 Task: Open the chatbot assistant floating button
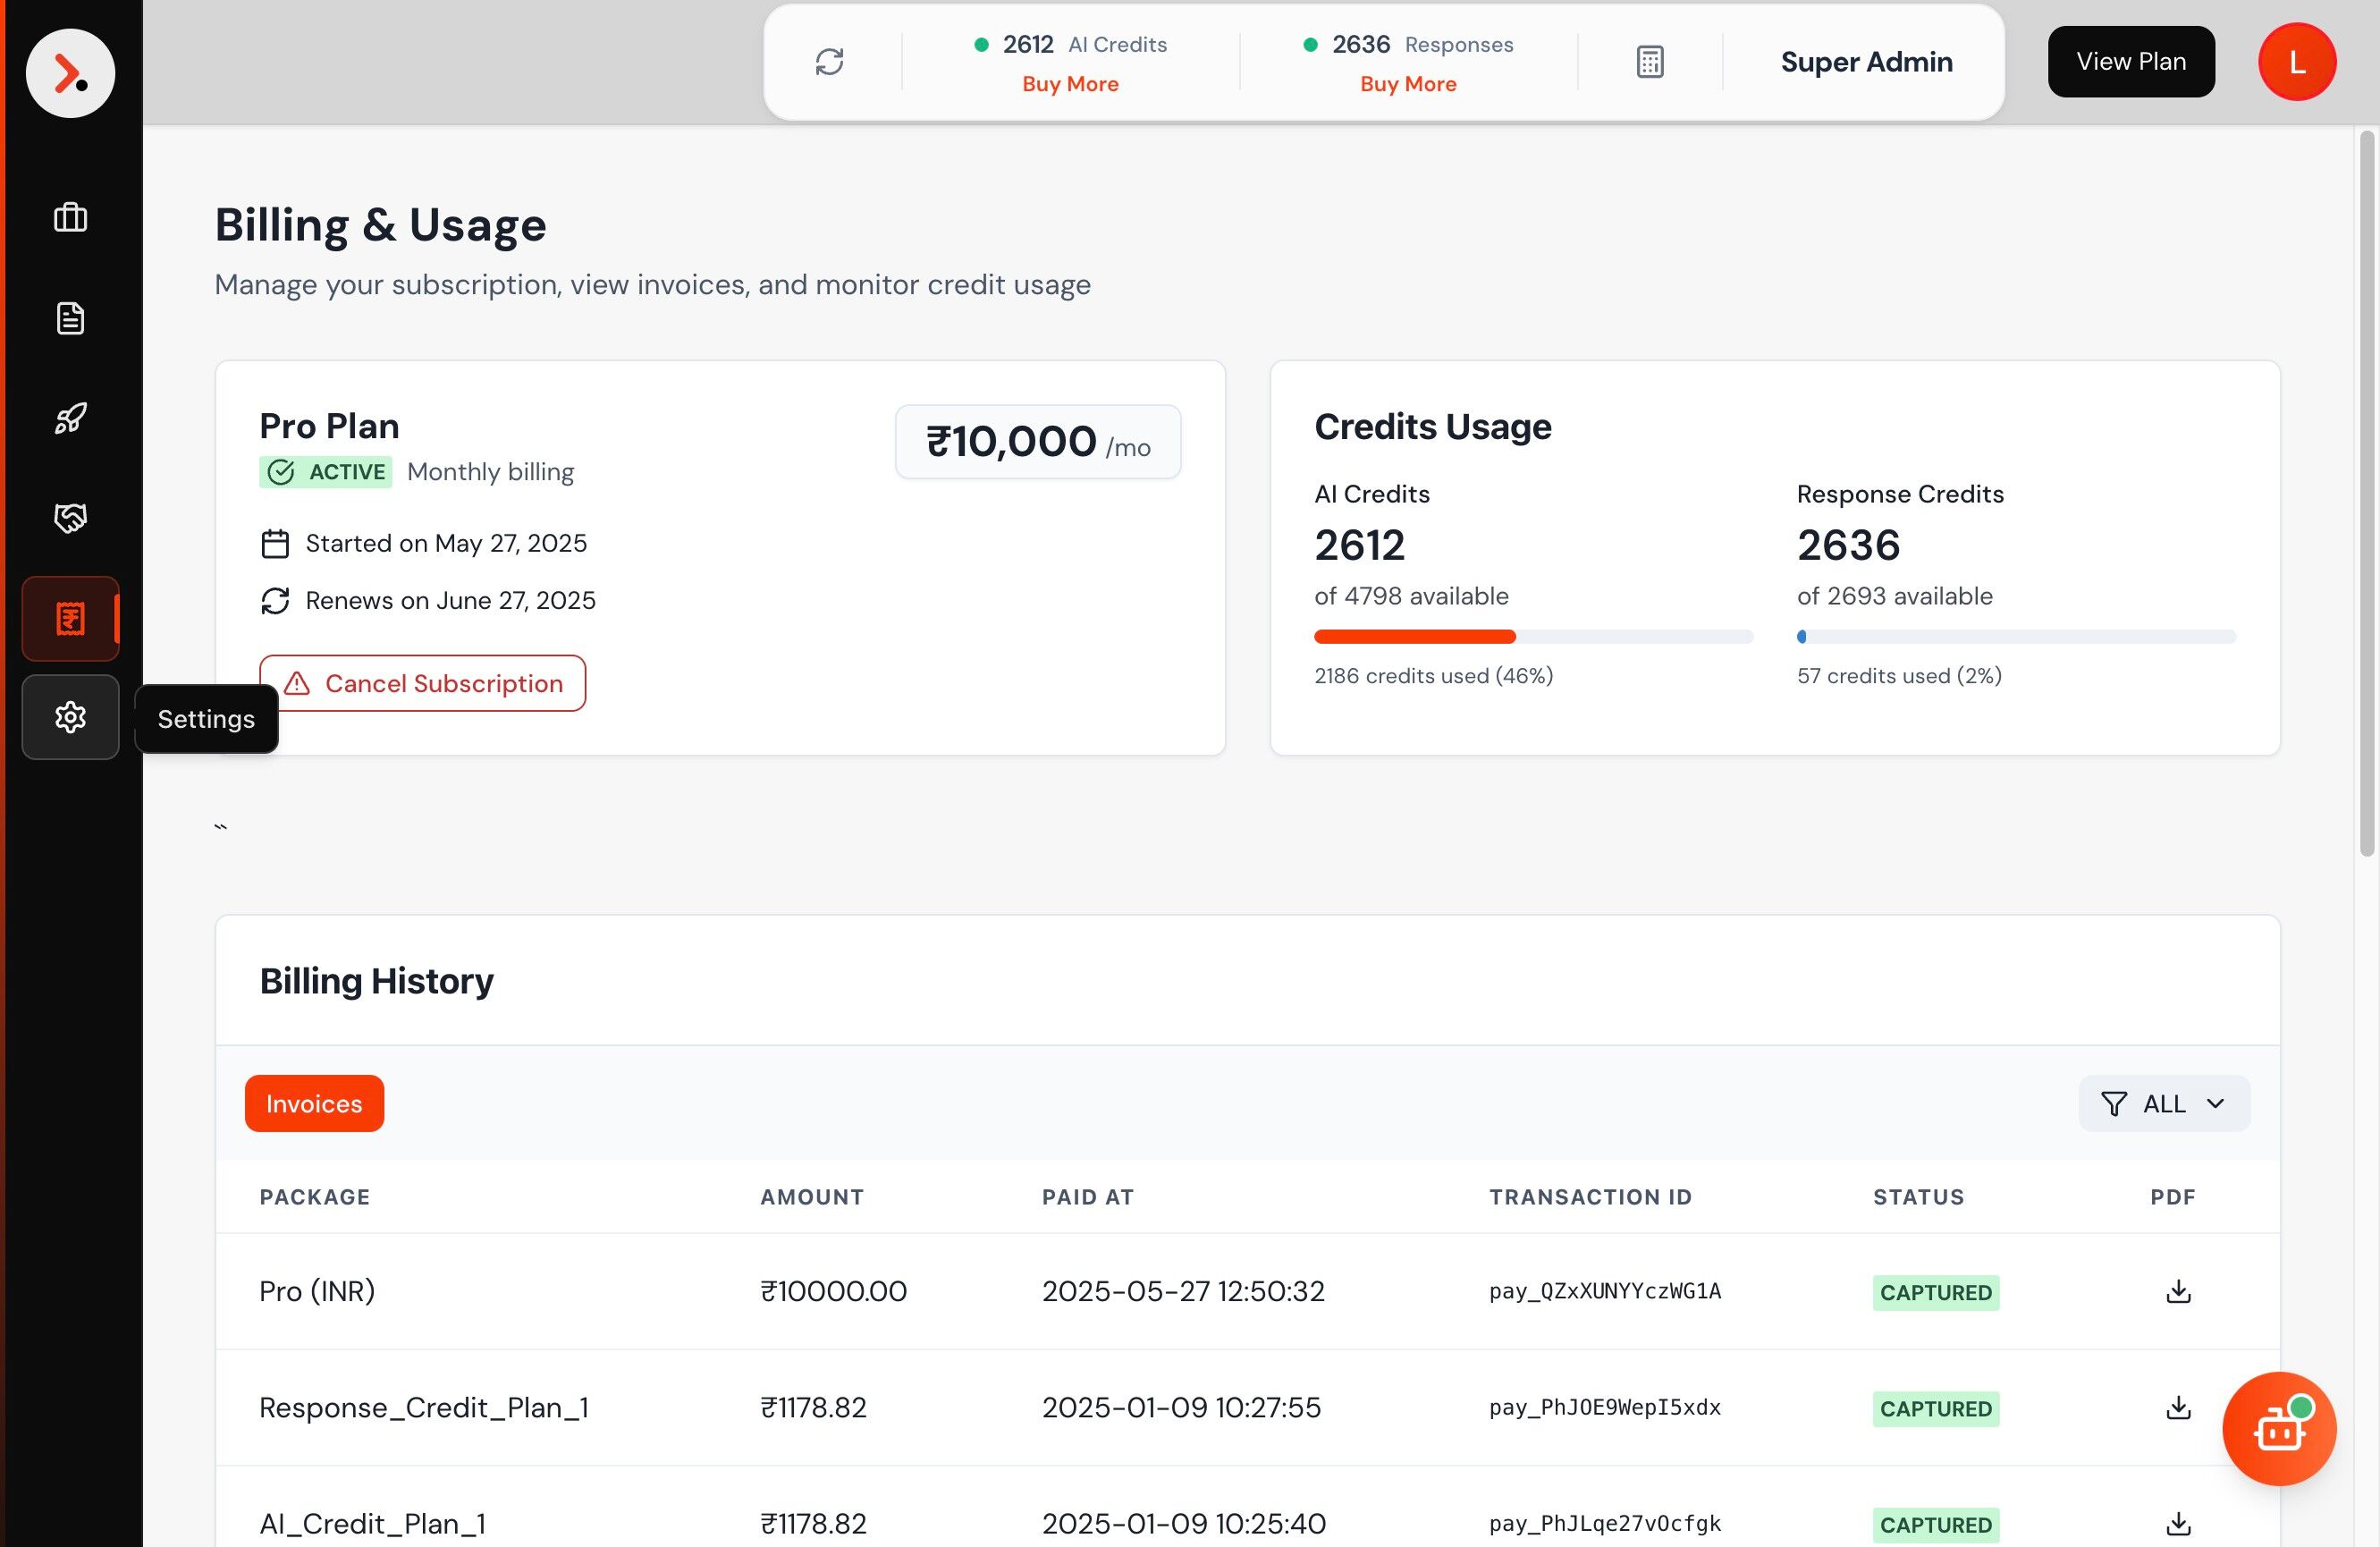(2278, 1429)
